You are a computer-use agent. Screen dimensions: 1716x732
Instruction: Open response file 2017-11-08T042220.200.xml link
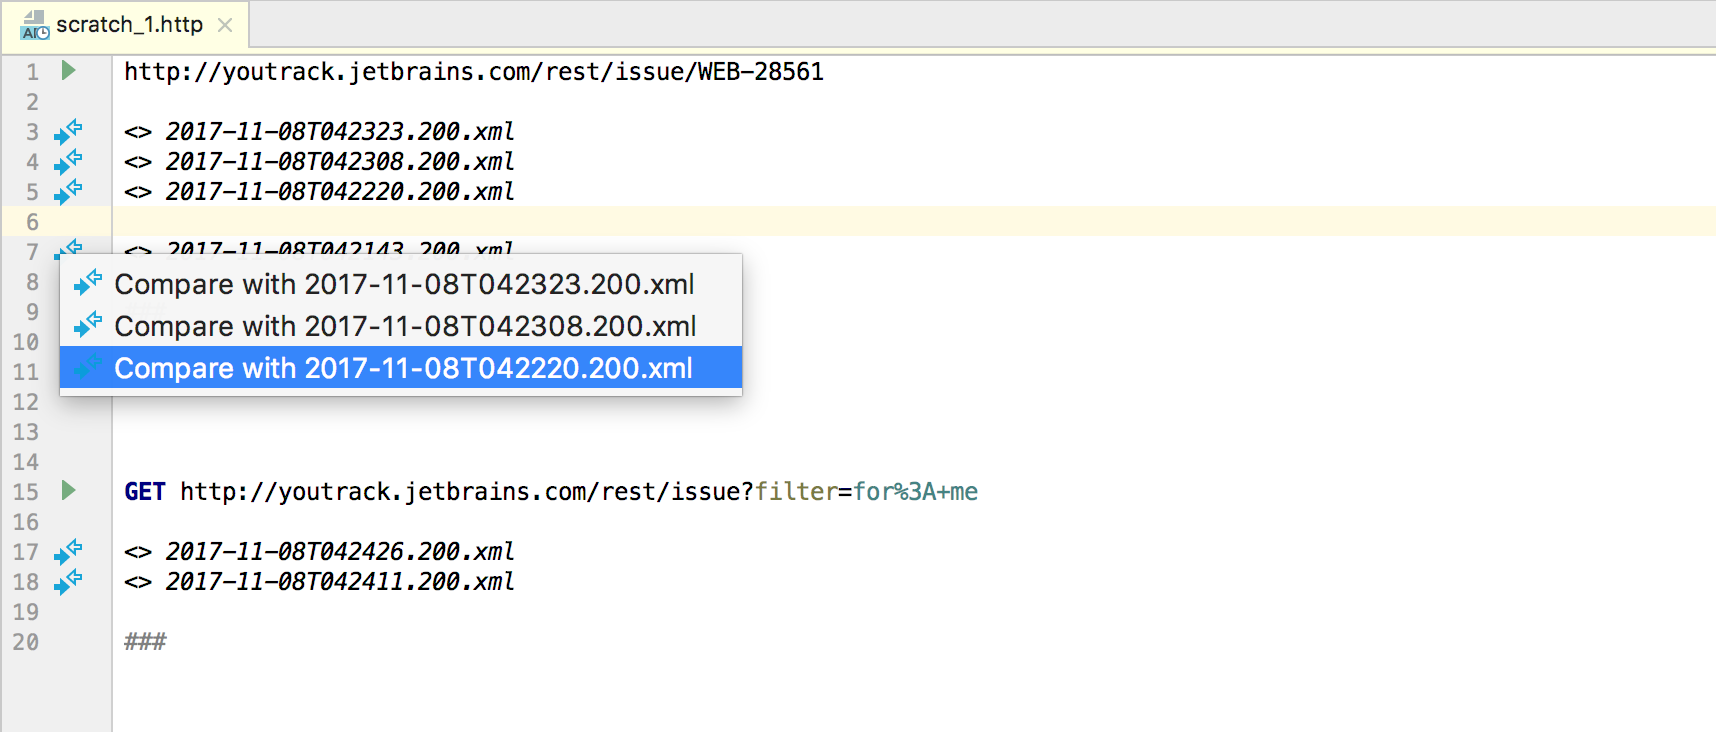tap(340, 191)
